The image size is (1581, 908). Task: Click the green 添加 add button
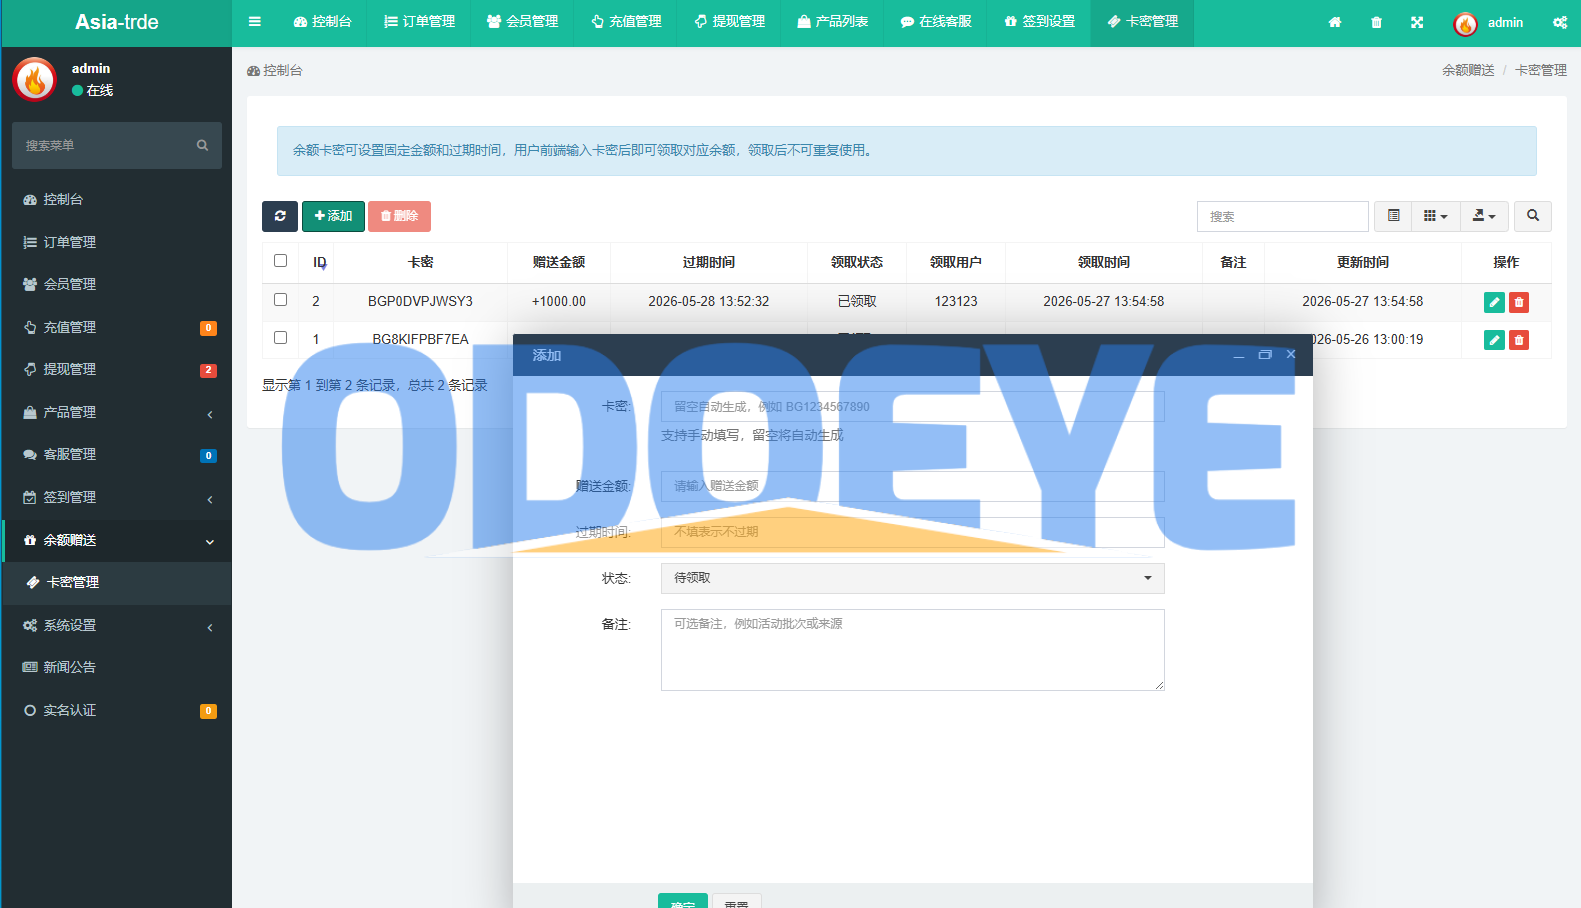pyautogui.click(x=333, y=216)
